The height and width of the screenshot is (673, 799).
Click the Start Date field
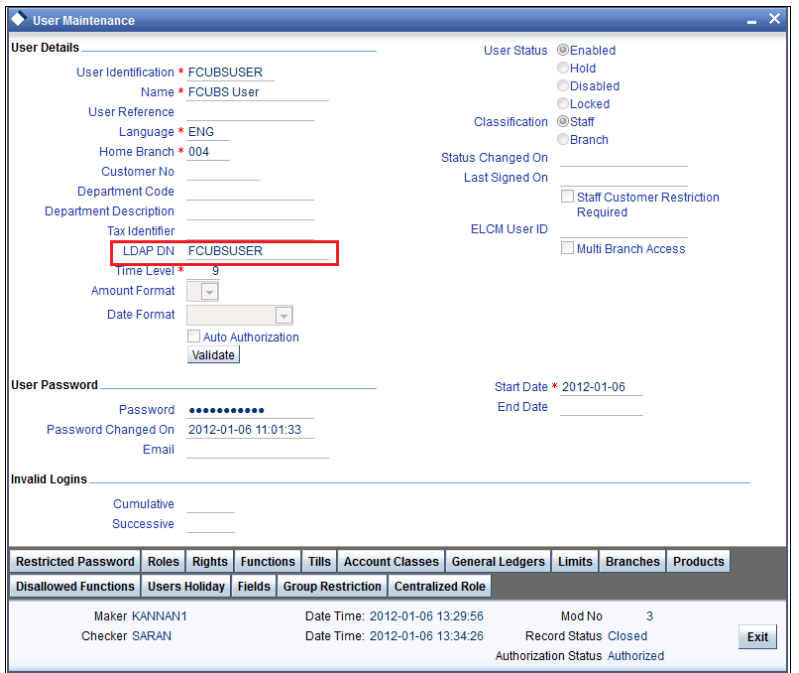click(x=601, y=387)
